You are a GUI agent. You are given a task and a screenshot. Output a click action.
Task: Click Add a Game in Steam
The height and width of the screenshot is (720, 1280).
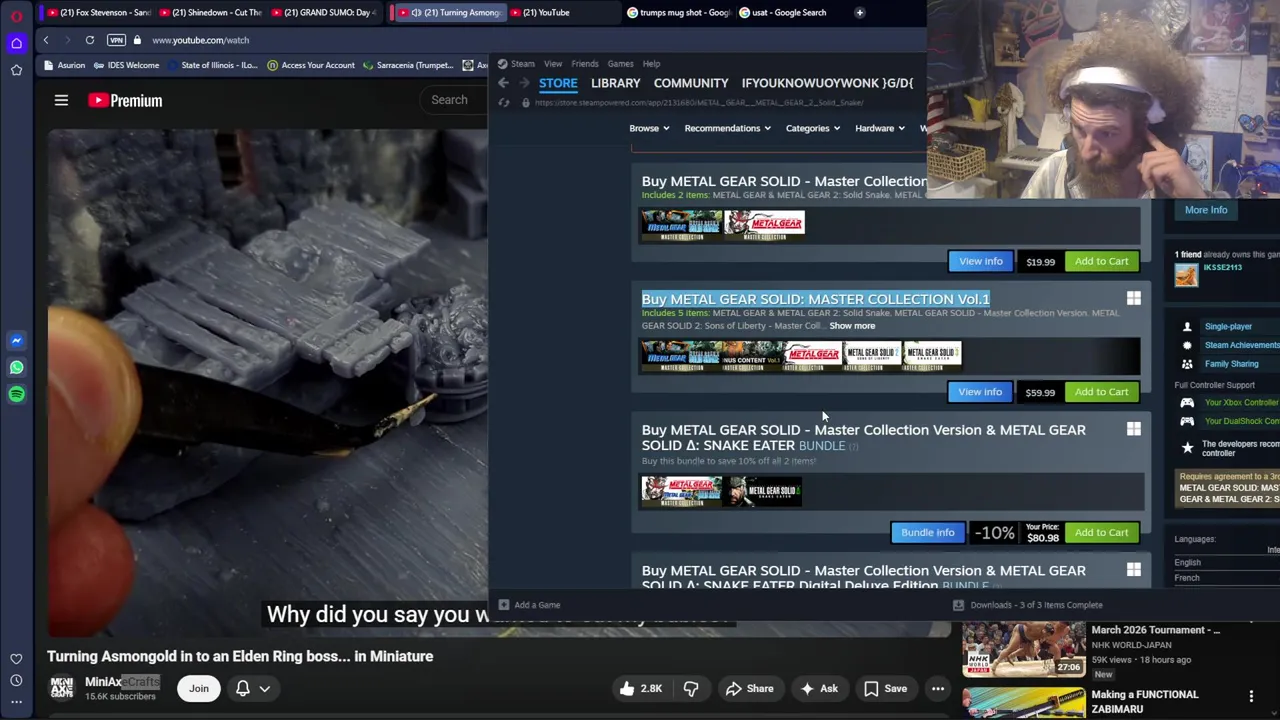(x=530, y=605)
